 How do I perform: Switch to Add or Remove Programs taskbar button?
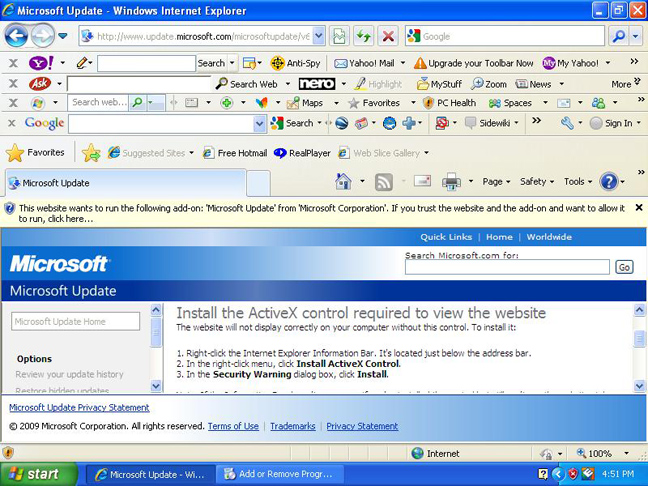(280, 474)
